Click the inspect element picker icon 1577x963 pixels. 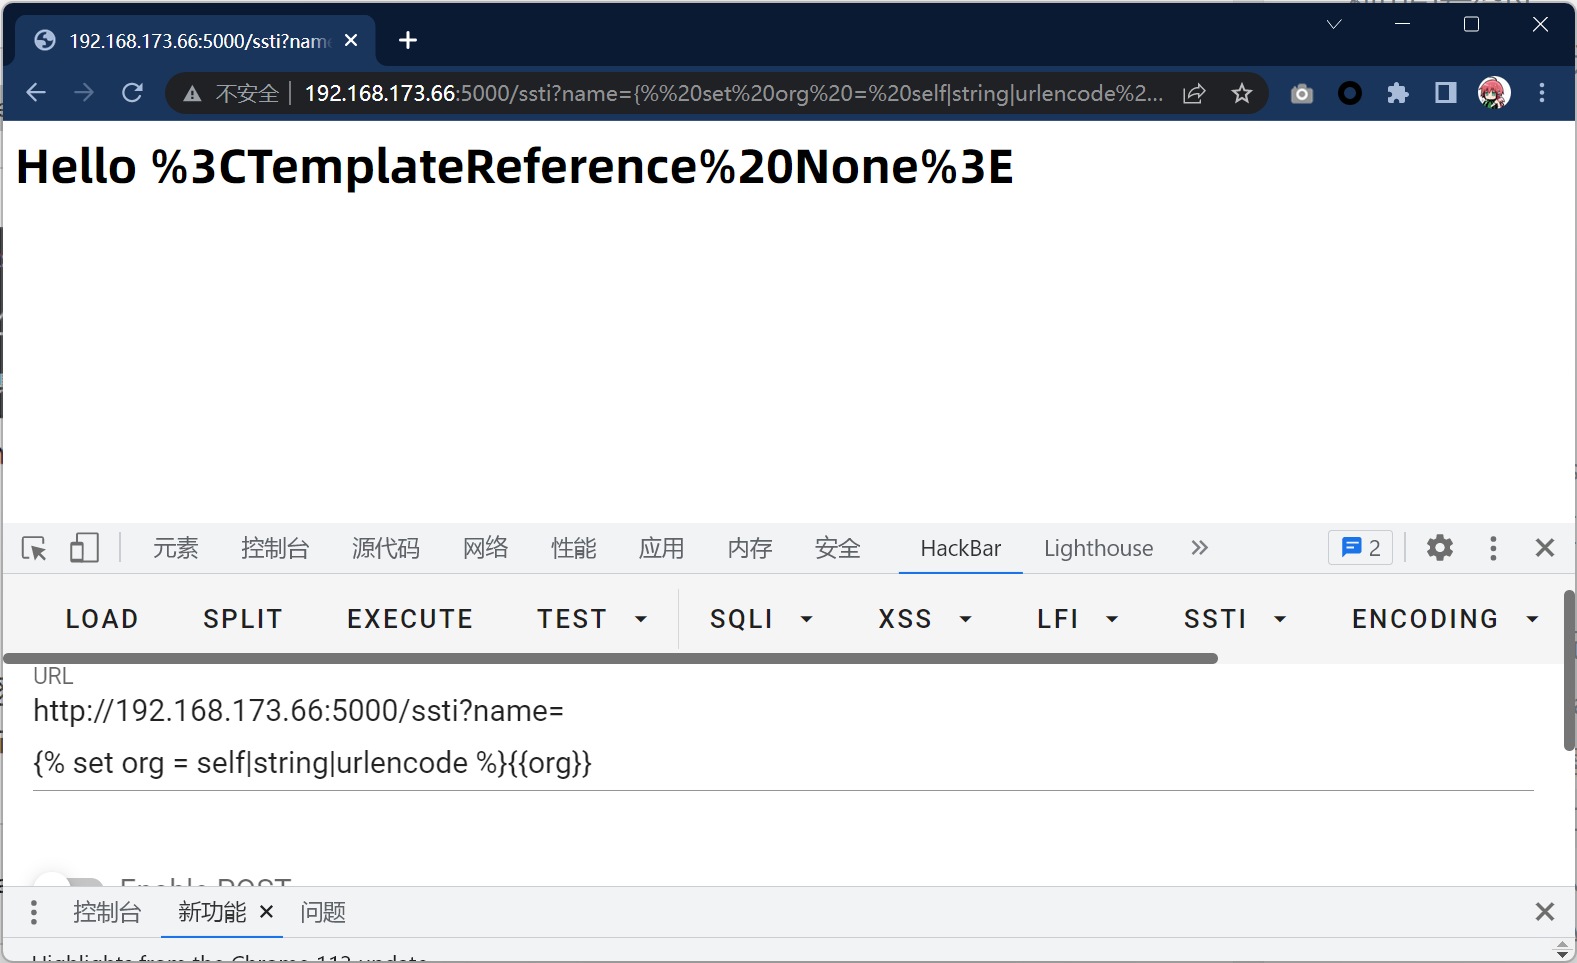point(34,548)
